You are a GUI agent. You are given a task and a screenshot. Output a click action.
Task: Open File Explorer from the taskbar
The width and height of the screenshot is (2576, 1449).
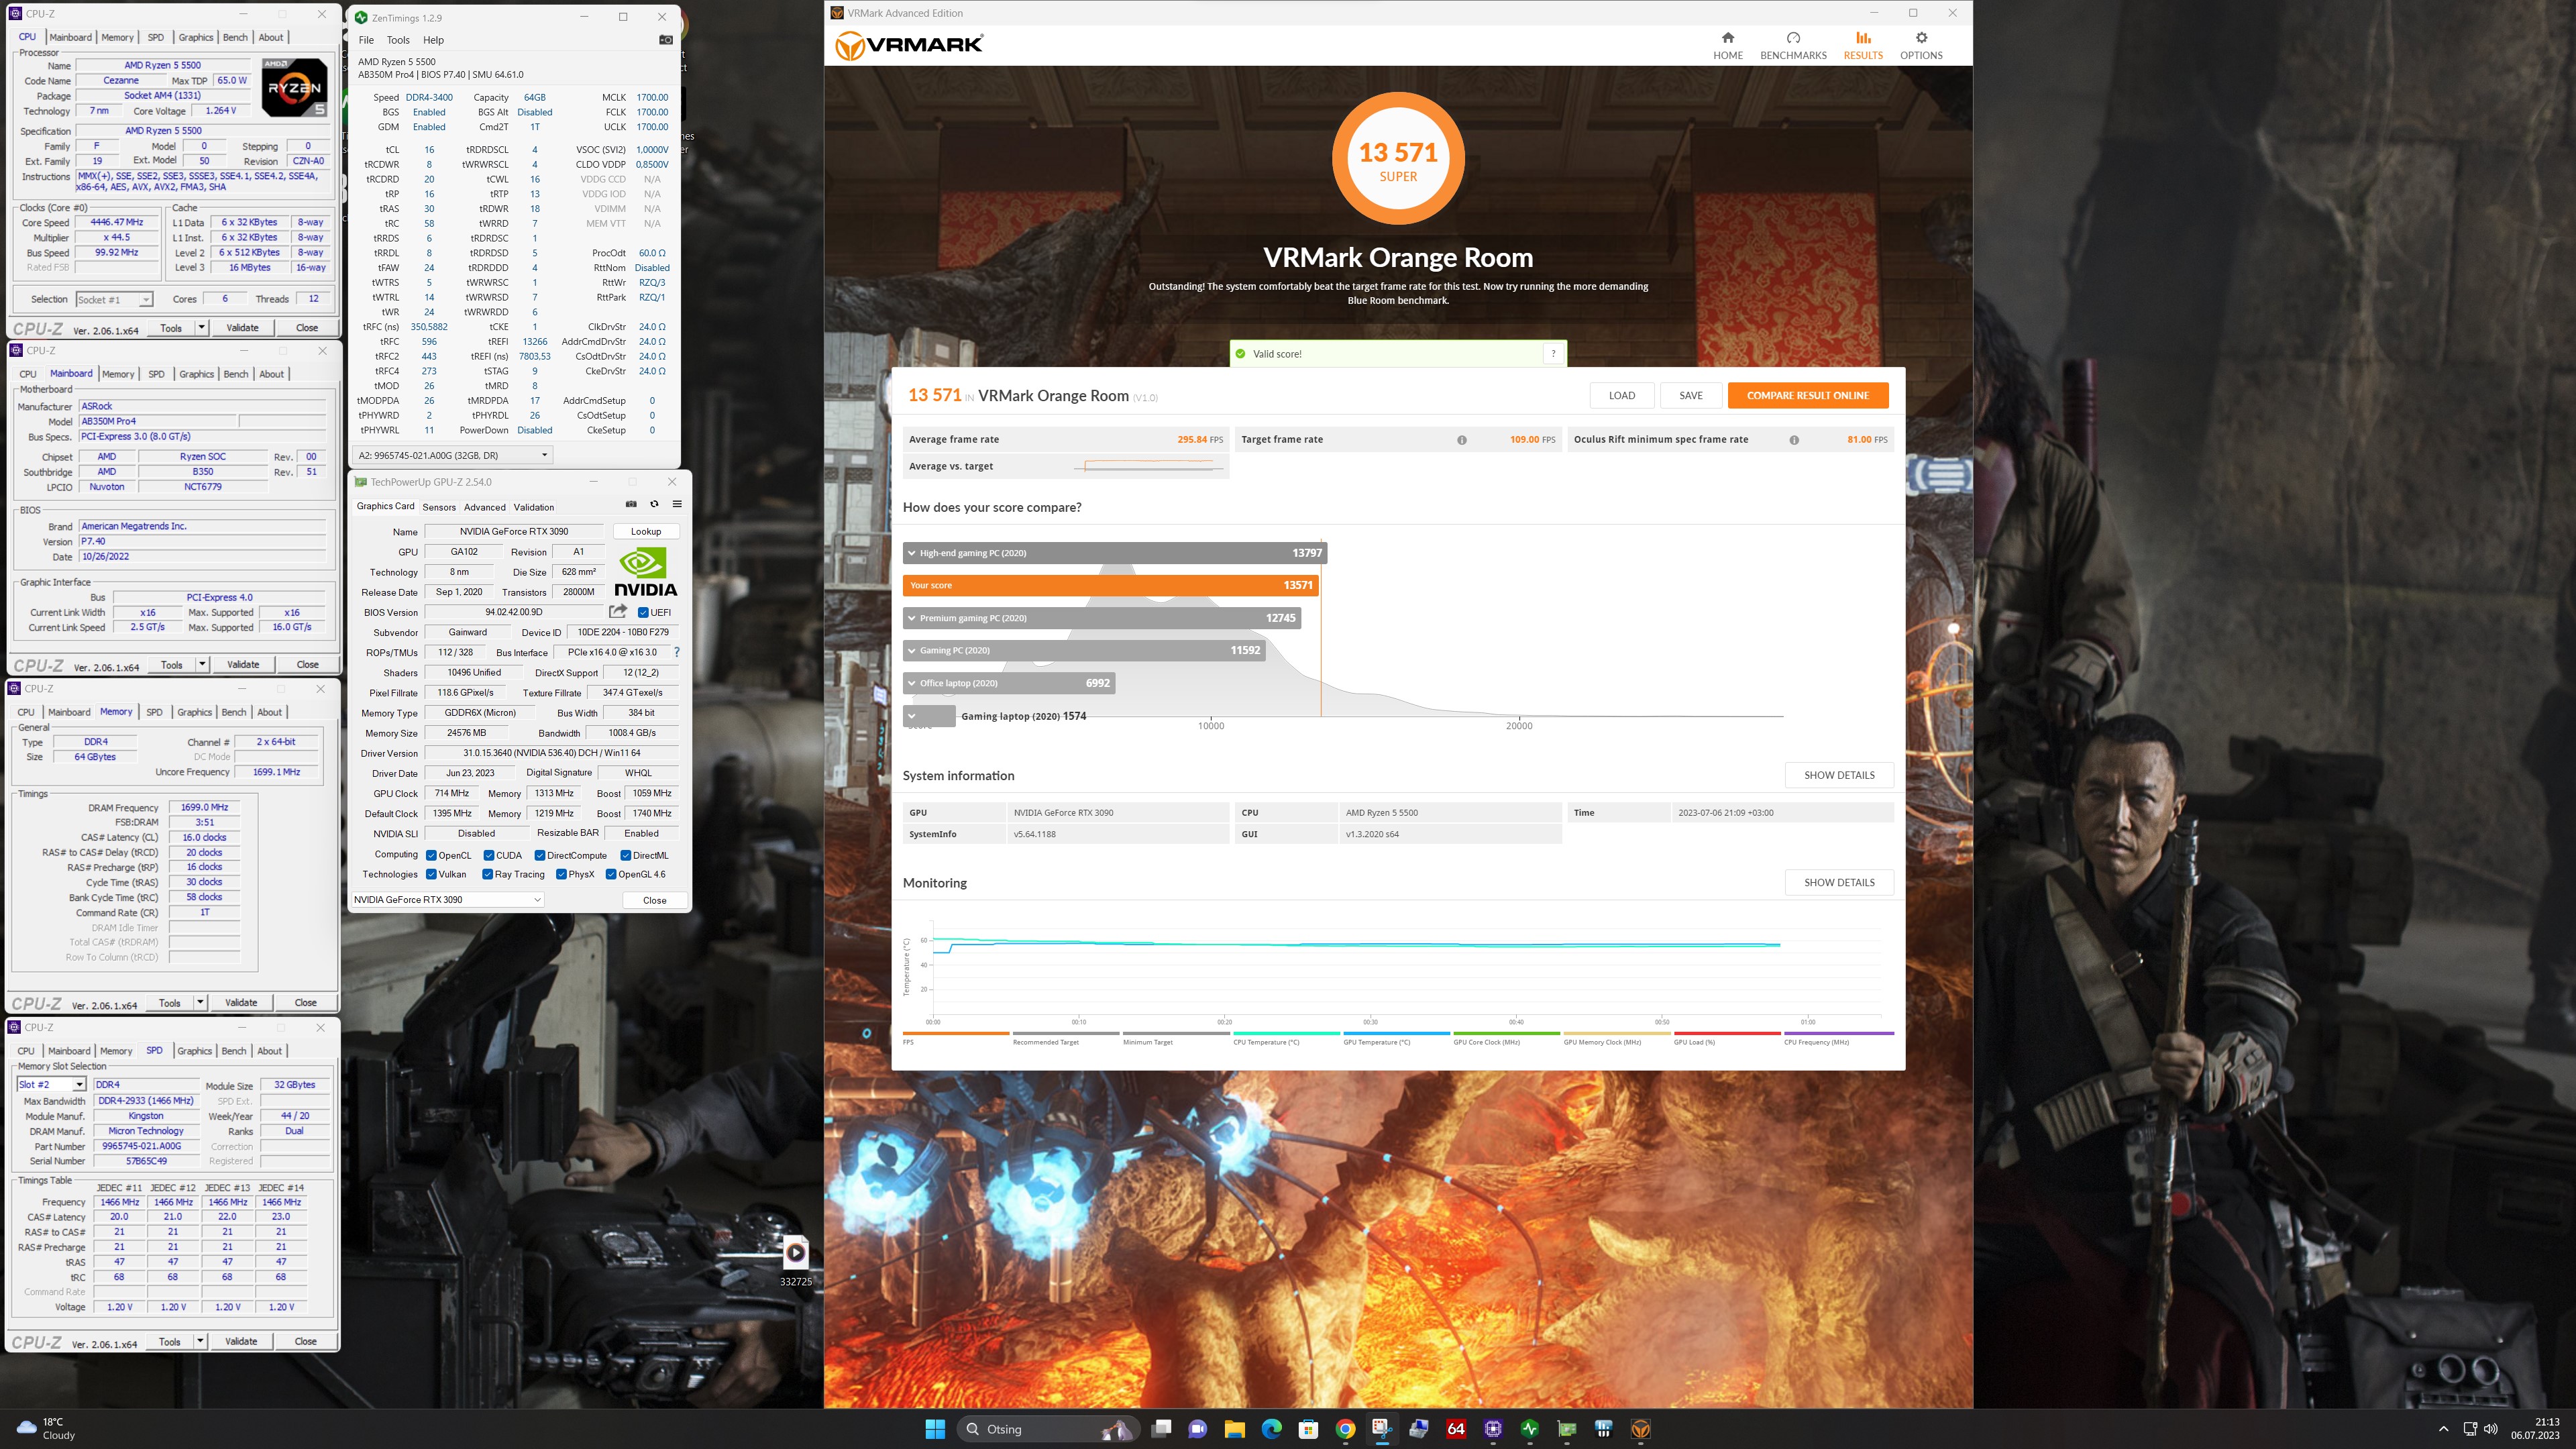[1234, 1429]
